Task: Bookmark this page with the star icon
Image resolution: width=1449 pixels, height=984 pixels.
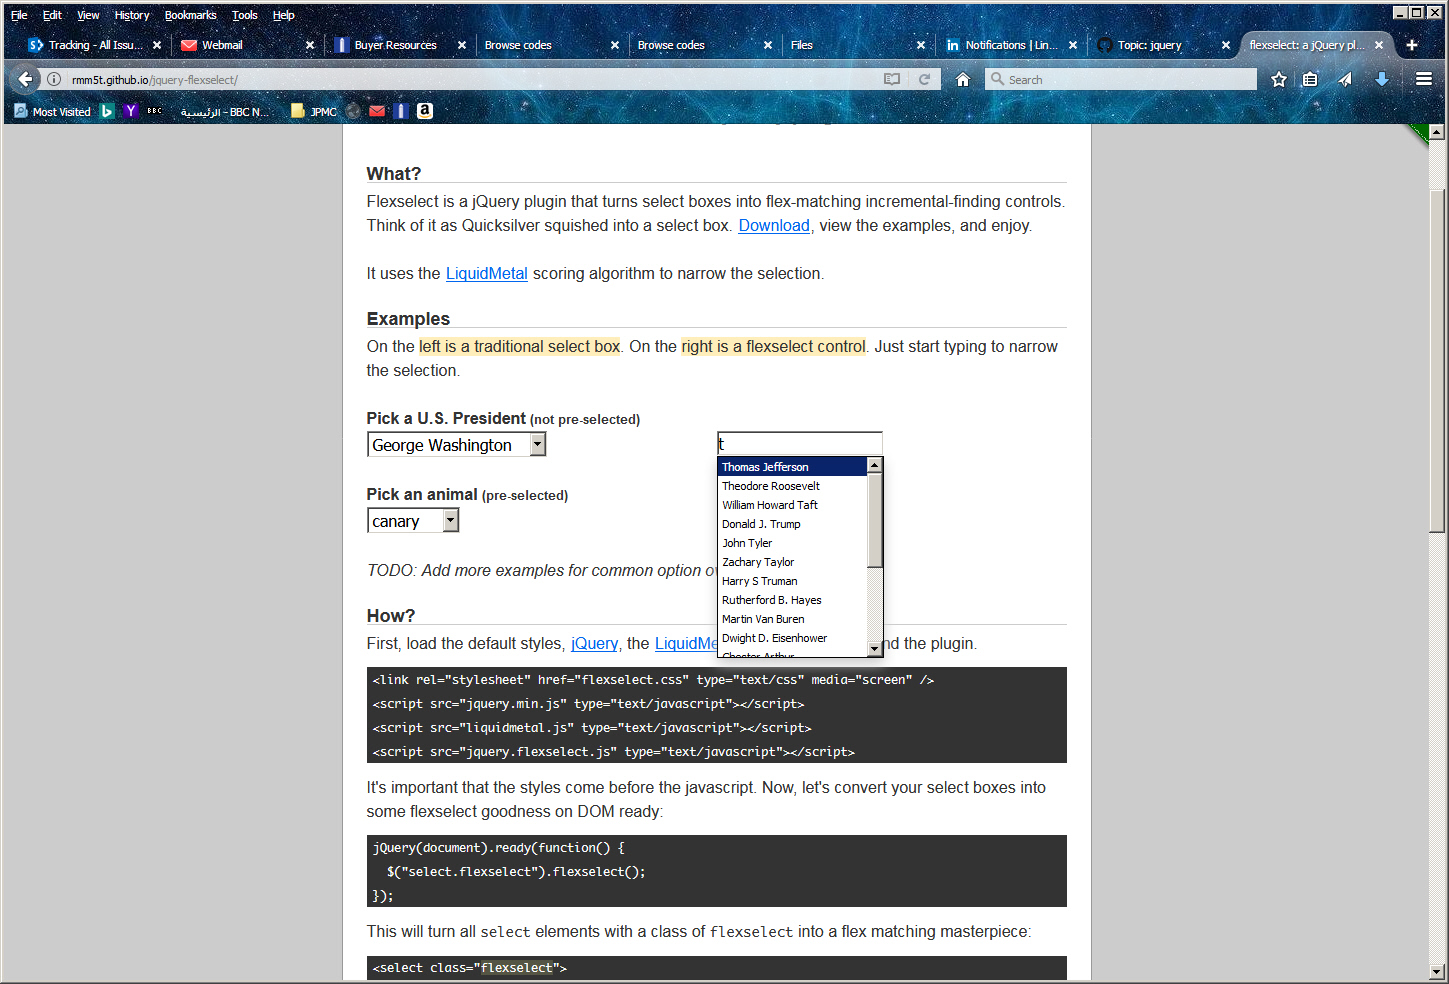Action: [x=1278, y=79]
